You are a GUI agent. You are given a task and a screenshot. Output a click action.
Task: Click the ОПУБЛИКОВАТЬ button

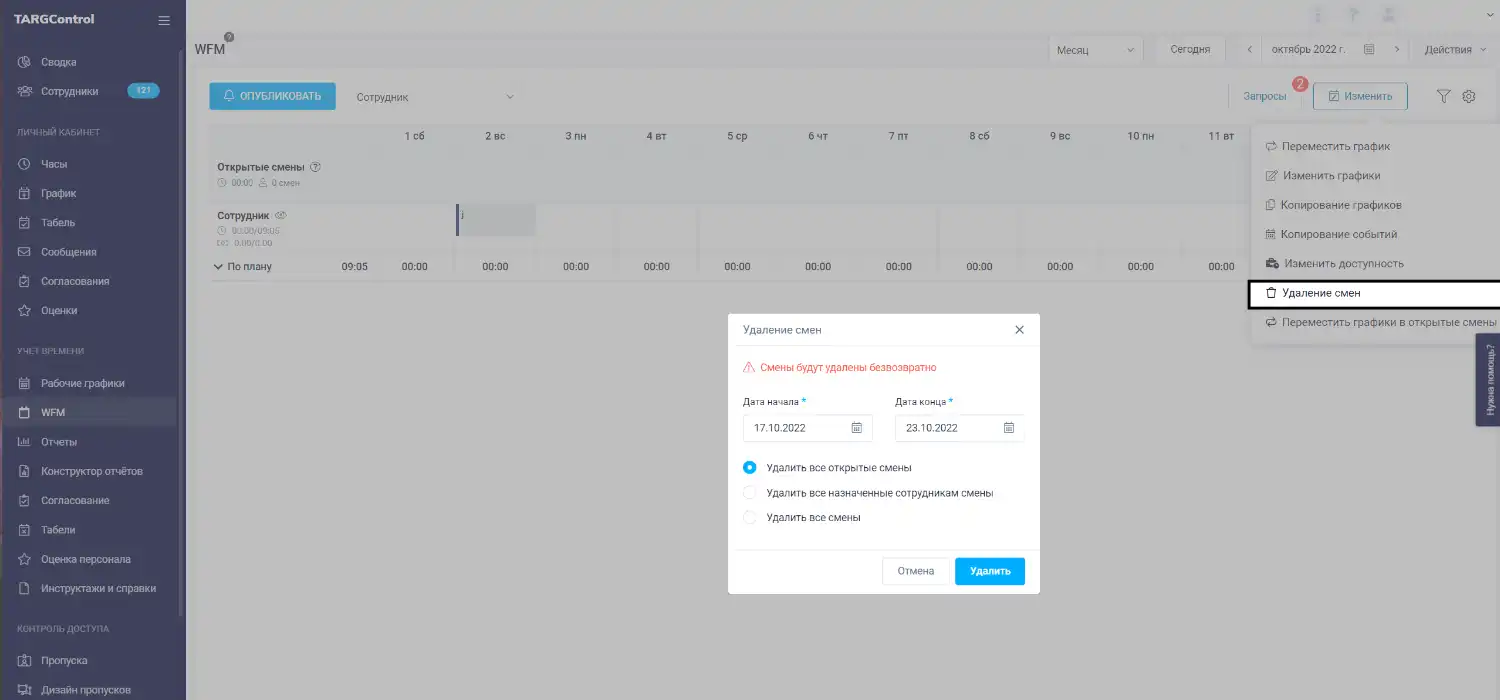coord(272,96)
